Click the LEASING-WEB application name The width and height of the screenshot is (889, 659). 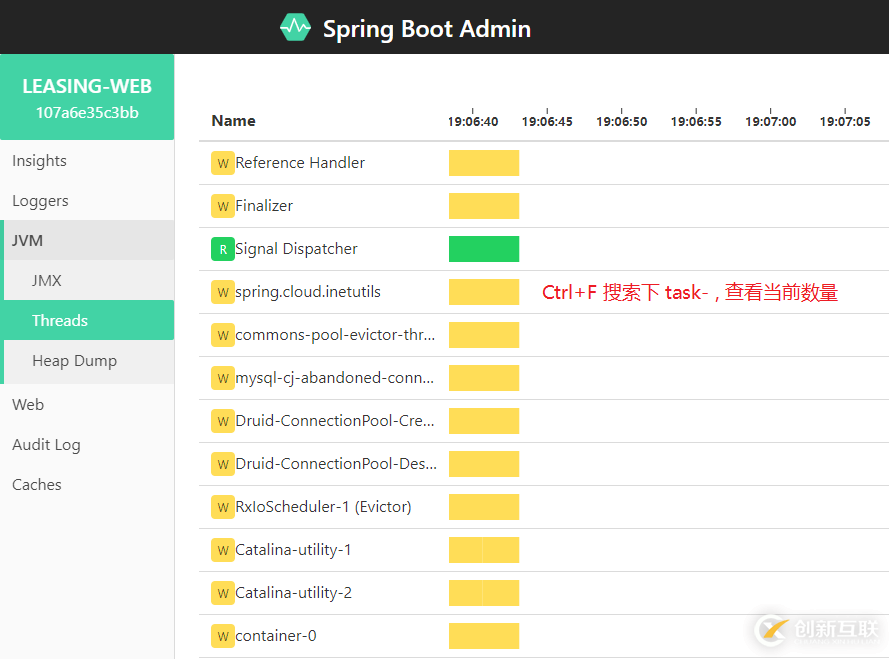coord(86,86)
